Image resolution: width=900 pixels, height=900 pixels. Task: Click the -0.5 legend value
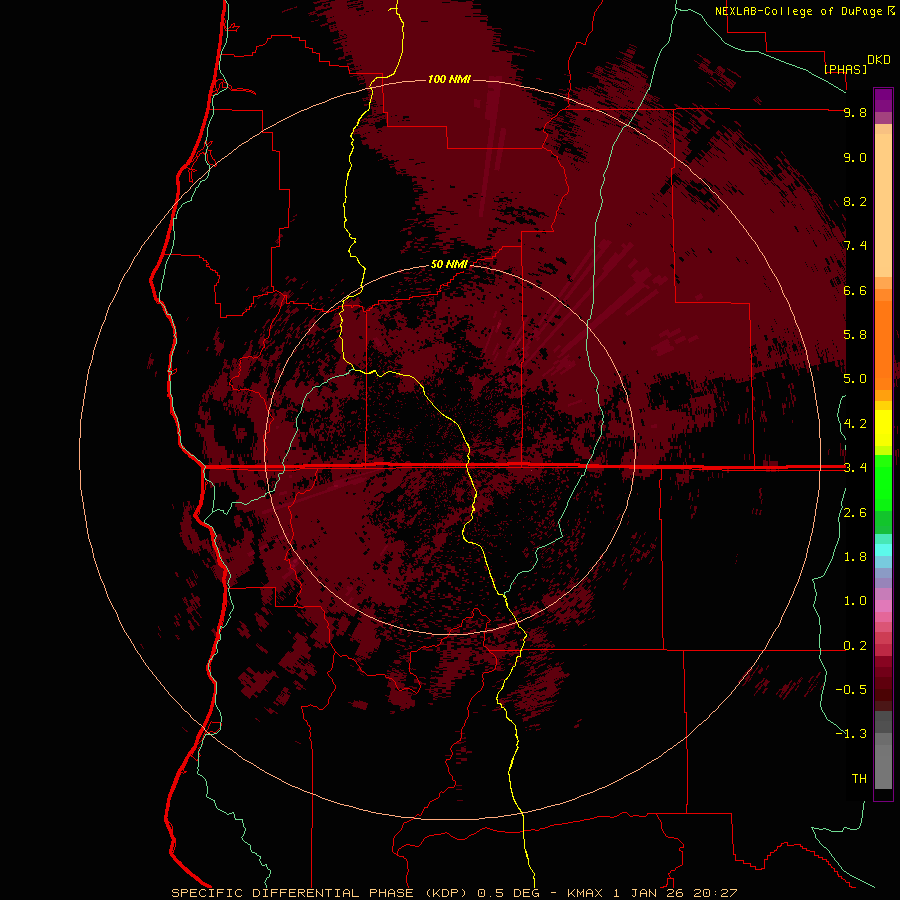pyautogui.click(x=851, y=690)
